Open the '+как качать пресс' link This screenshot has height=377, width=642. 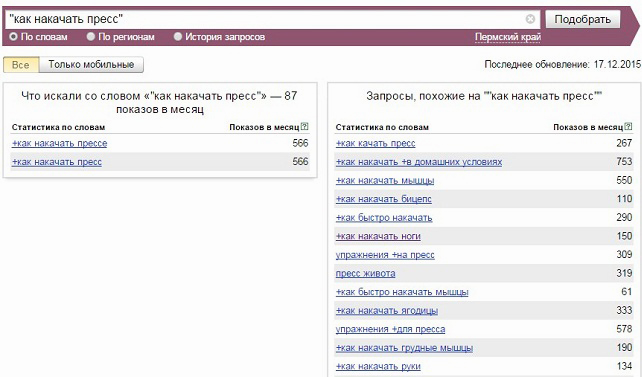pos(375,143)
